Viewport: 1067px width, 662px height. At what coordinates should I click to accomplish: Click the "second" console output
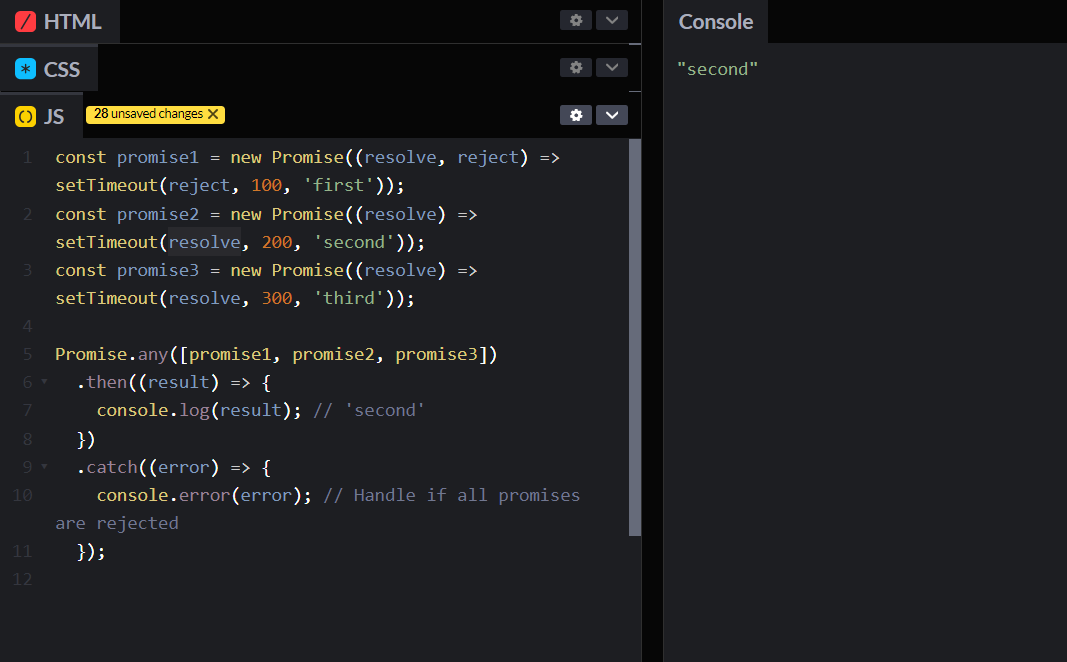coord(717,69)
